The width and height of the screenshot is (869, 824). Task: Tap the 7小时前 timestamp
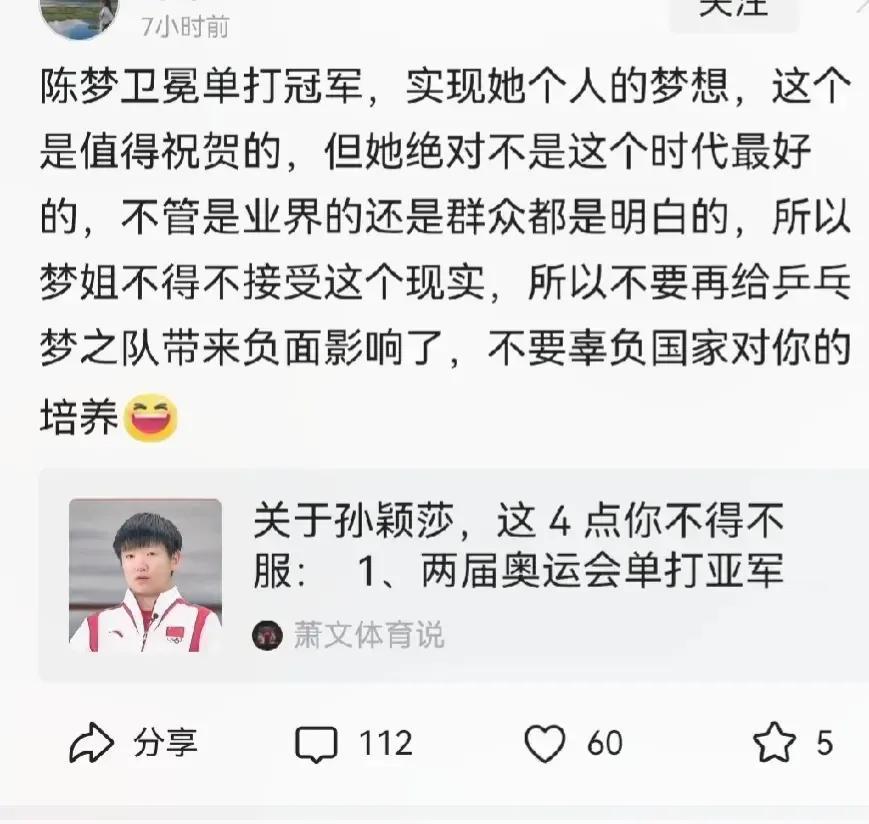point(185,27)
